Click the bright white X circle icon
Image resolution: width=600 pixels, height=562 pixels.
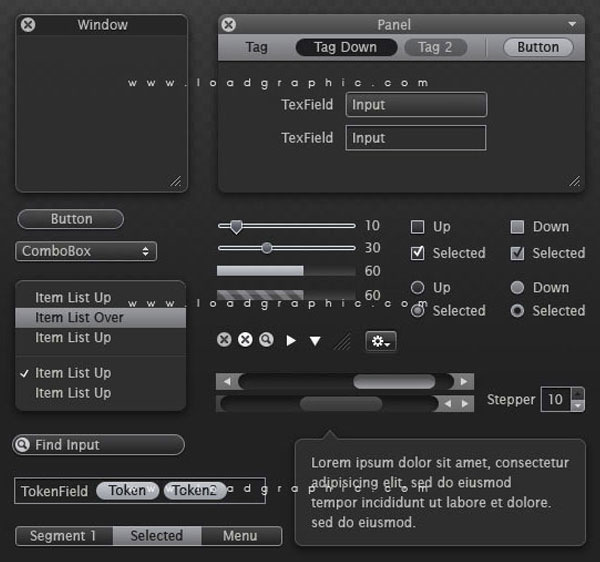[245, 340]
